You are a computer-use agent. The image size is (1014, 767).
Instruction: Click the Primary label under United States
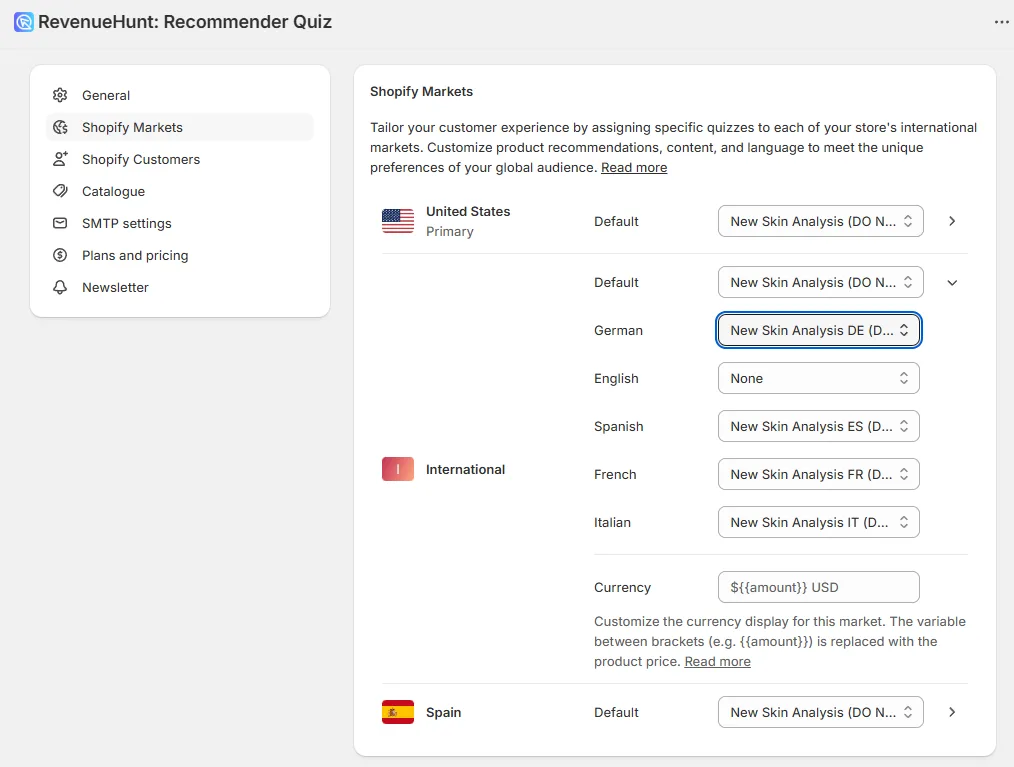449,232
